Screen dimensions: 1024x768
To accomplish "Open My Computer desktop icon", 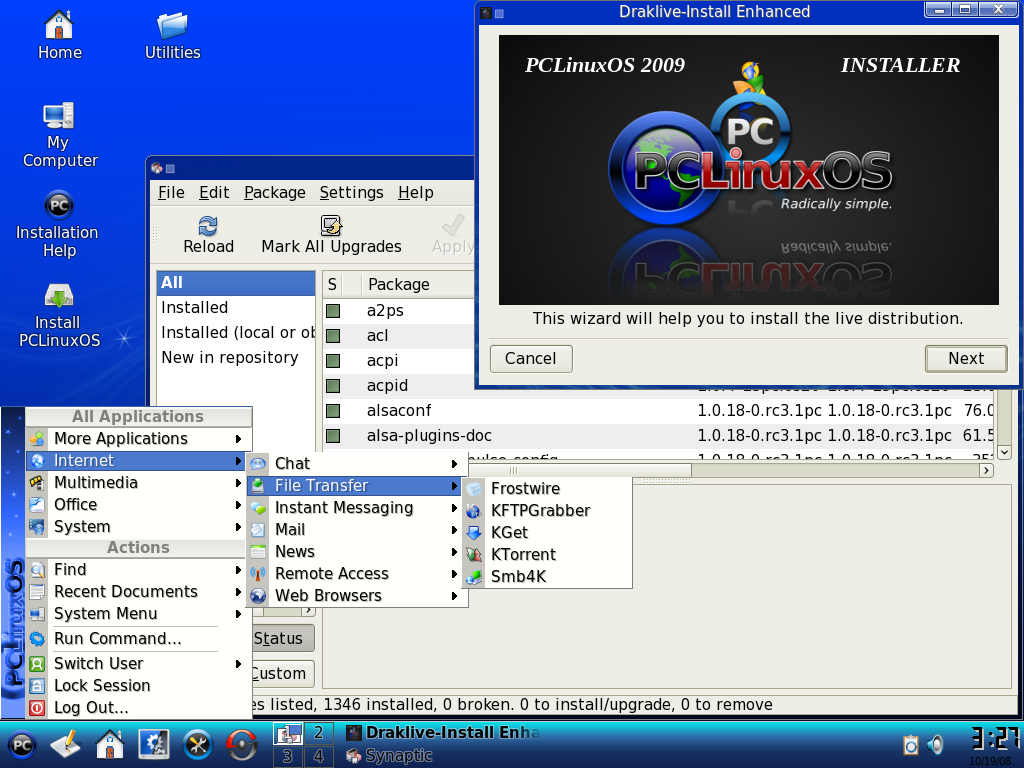I will coord(59,135).
